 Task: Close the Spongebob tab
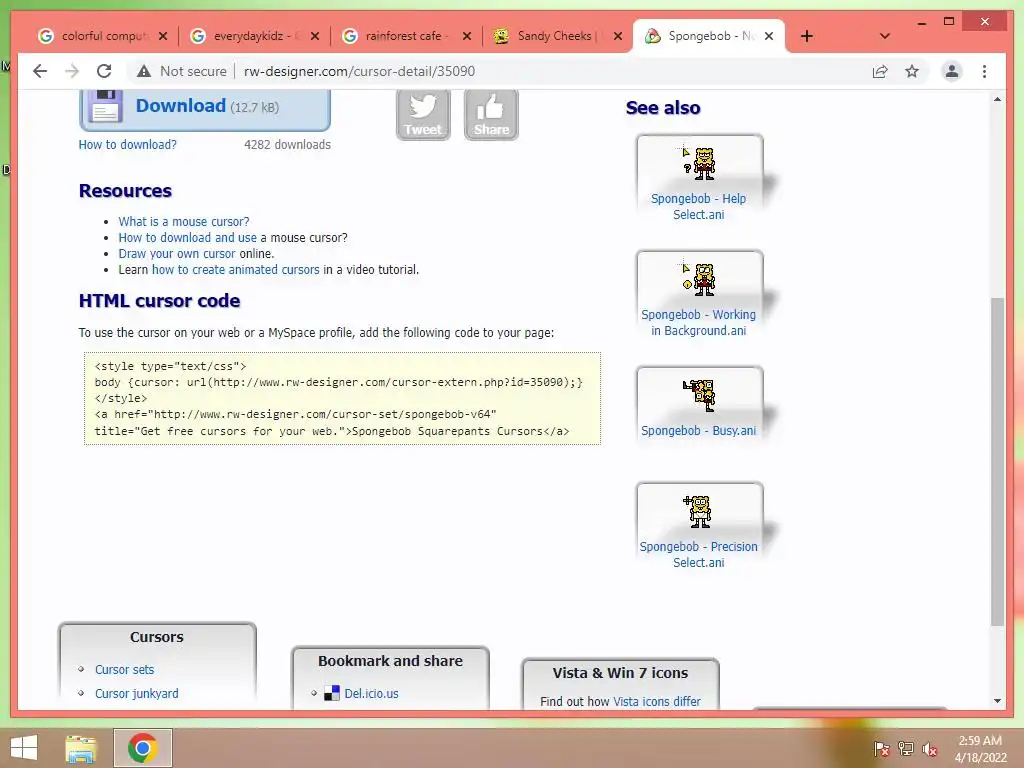point(769,36)
